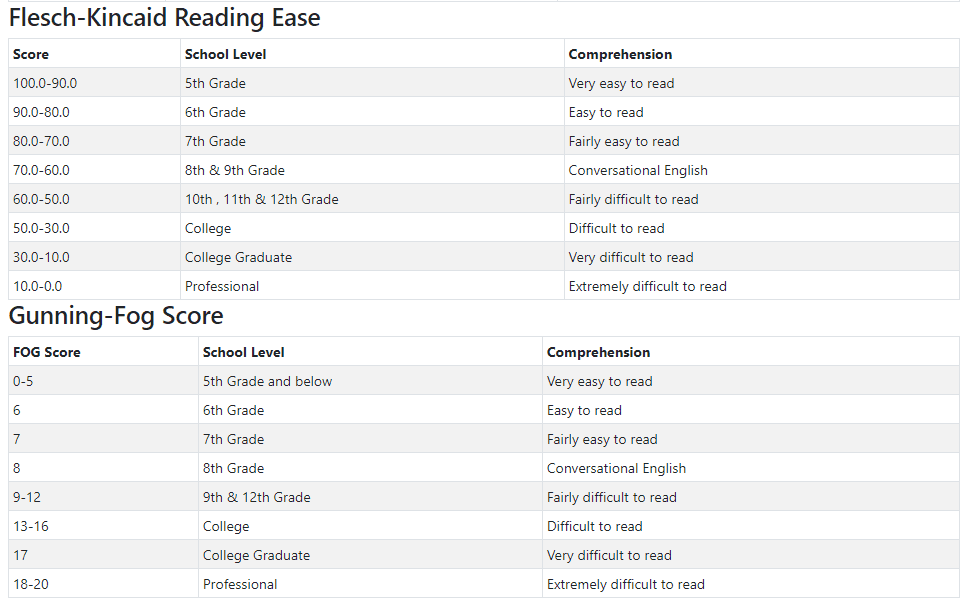Click the "80.0-70.0" score cell
Image resolution: width=972 pixels, height=602 pixels.
coord(42,141)
